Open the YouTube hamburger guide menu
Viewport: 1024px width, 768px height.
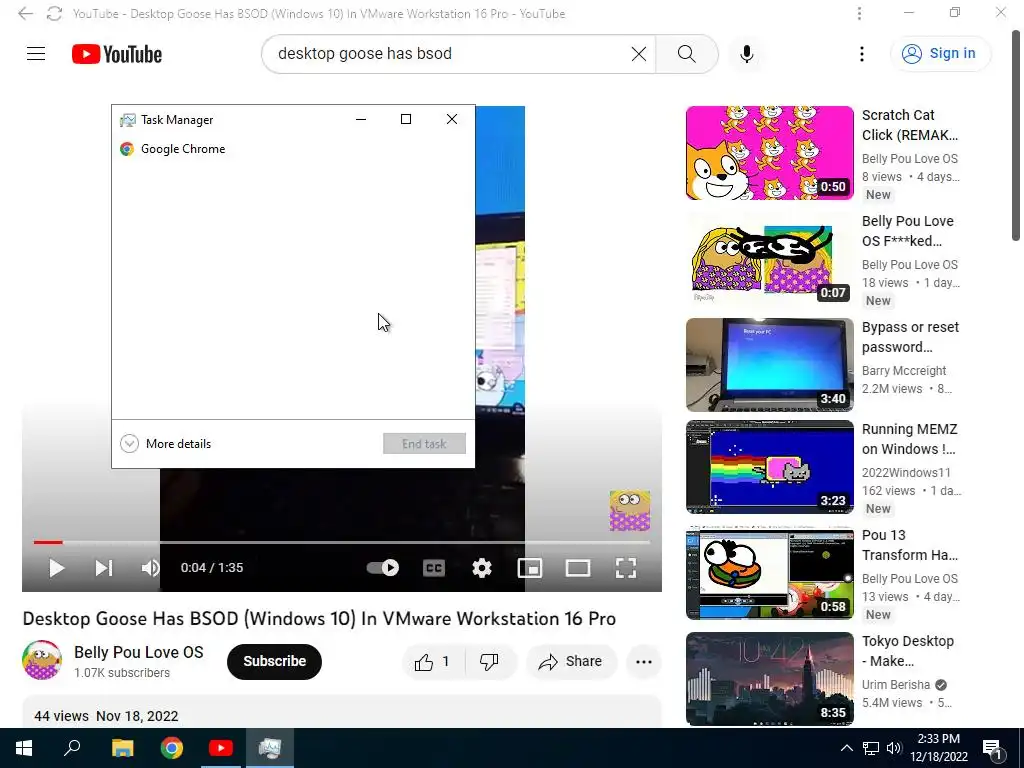pos(36,54)
